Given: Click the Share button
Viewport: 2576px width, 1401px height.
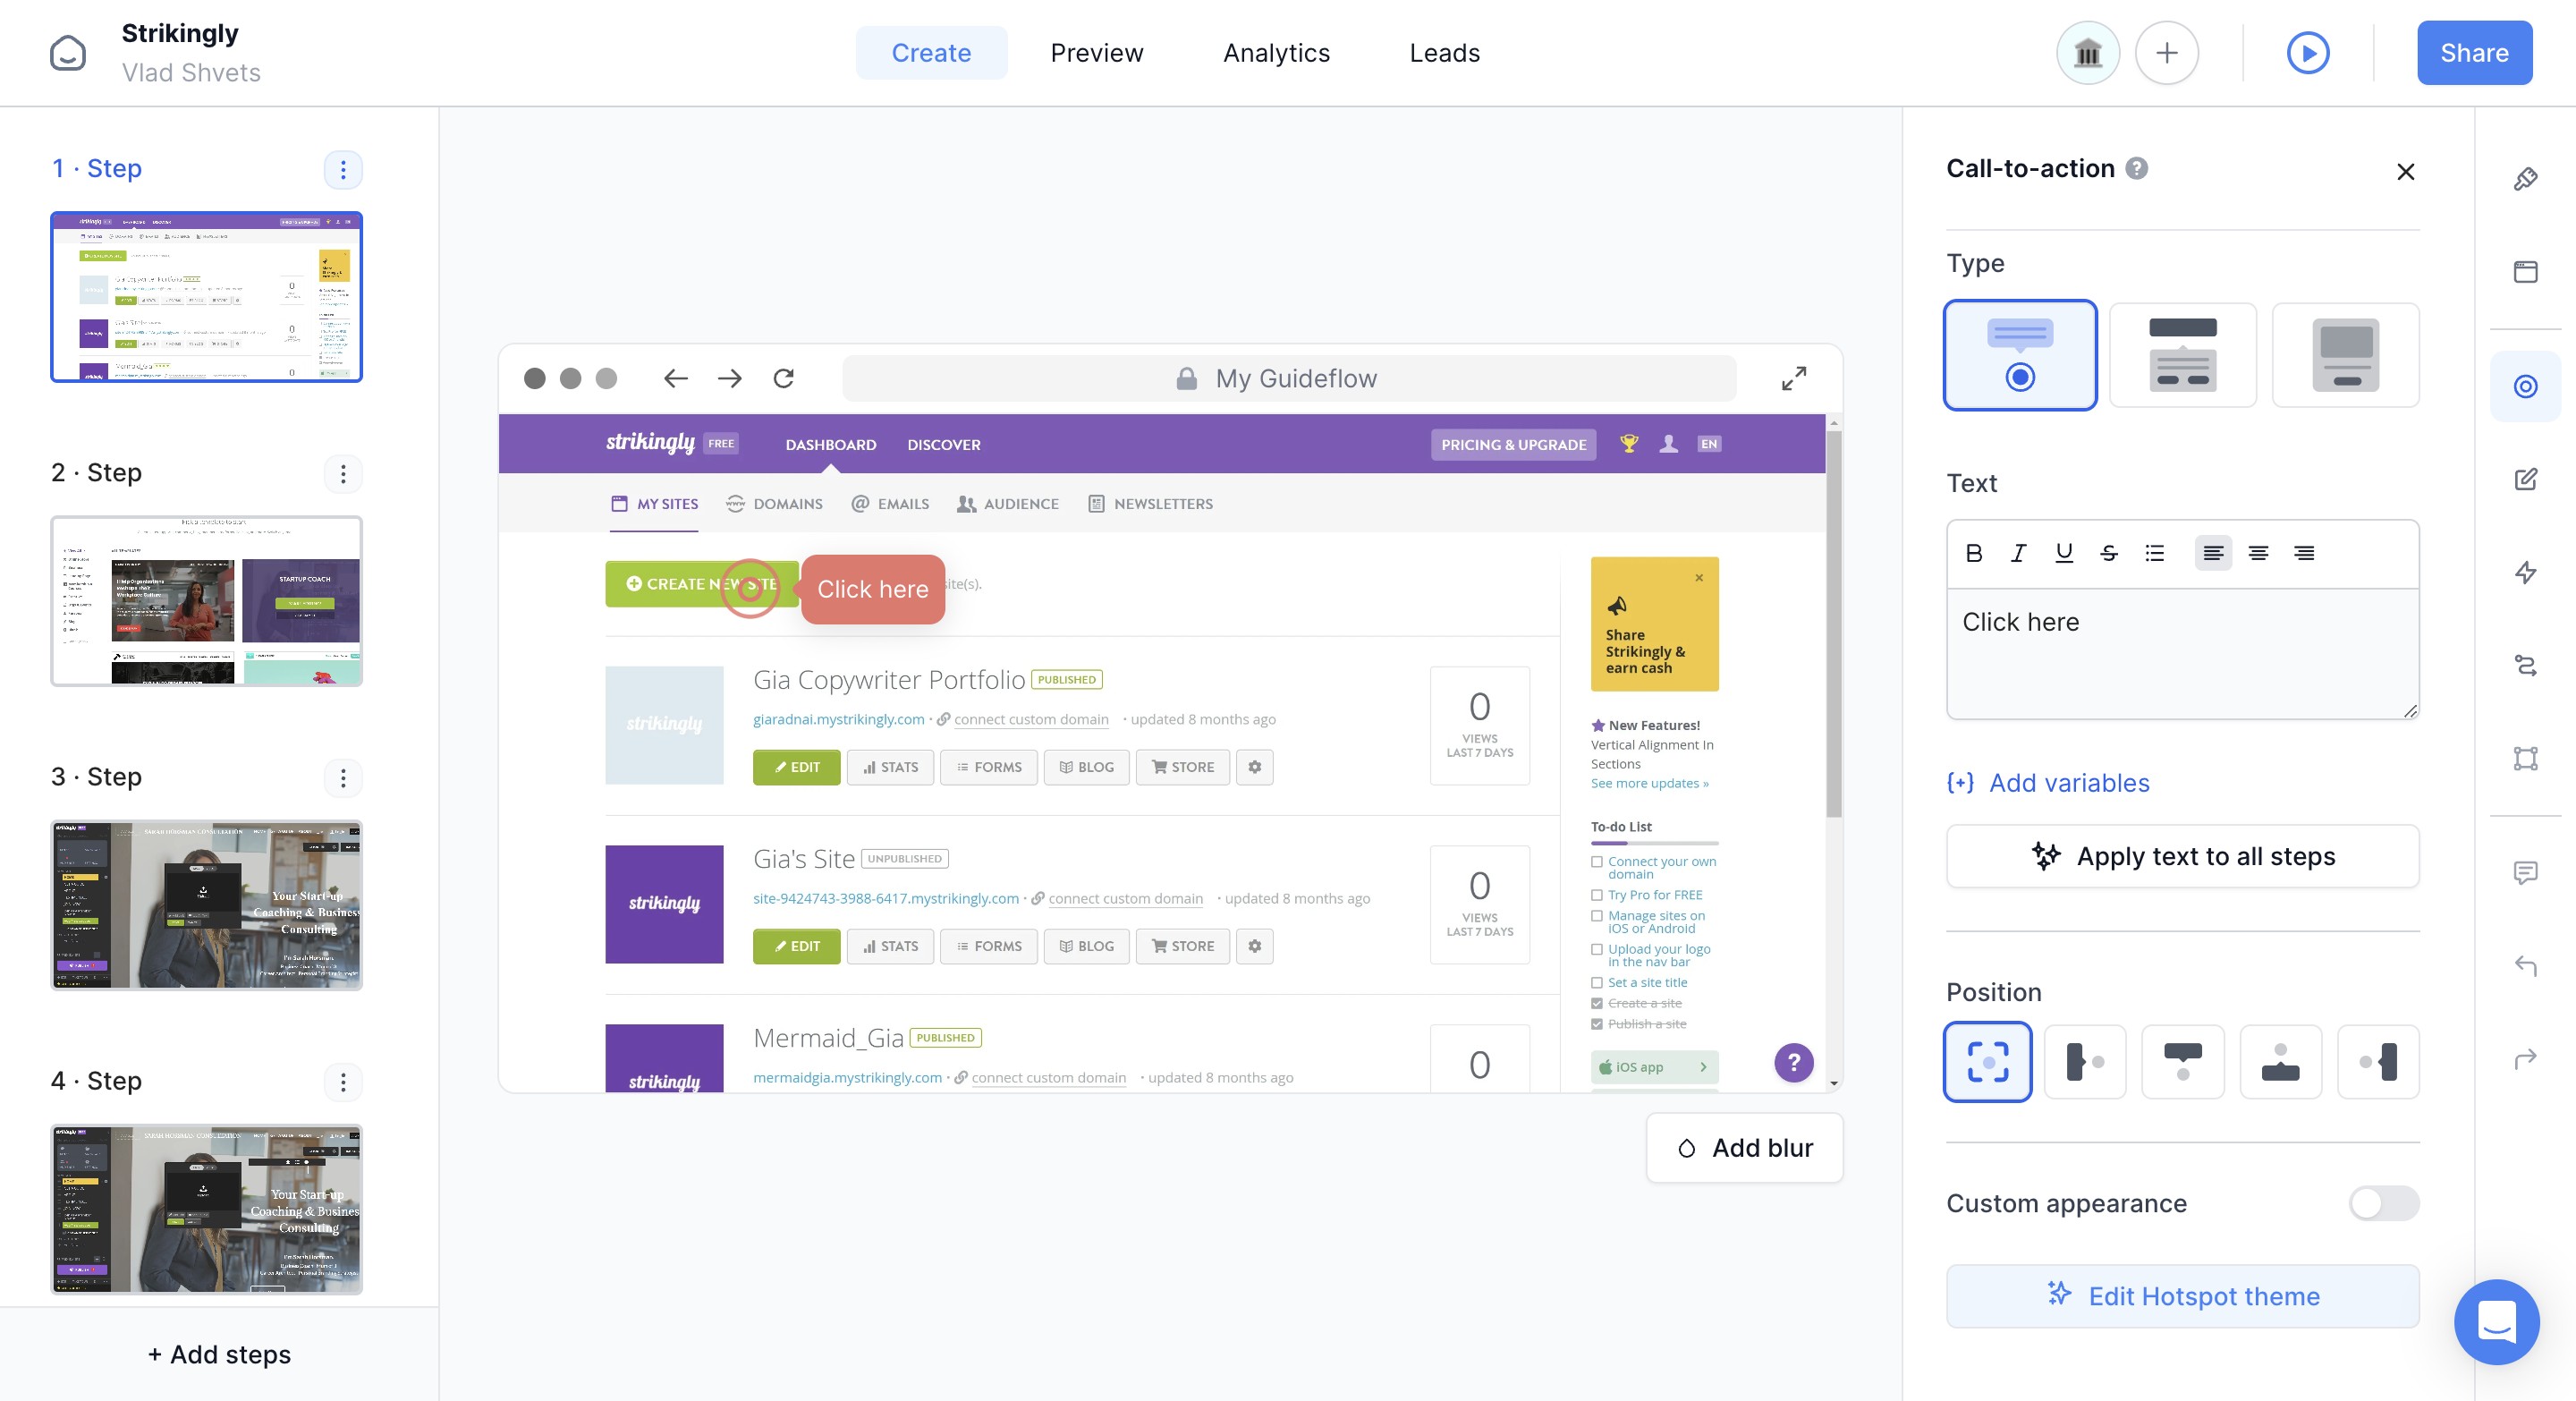Looking at the screenshot, I should (2474, 53).
